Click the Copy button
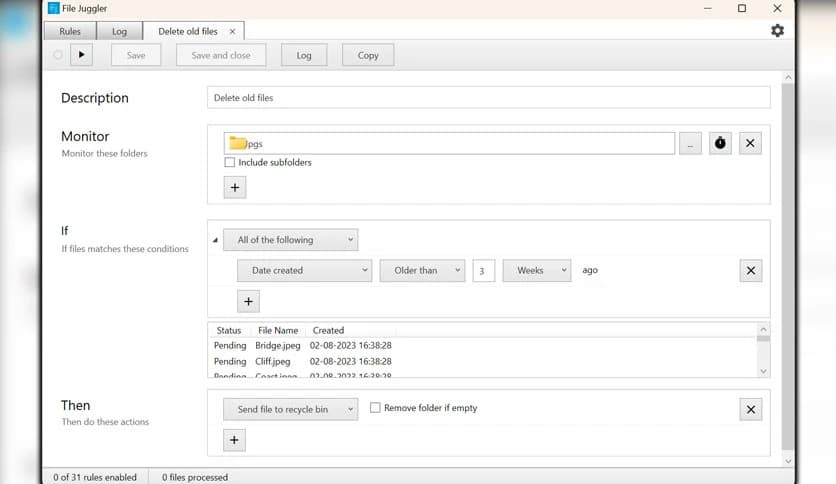 [x=368, y=55]
